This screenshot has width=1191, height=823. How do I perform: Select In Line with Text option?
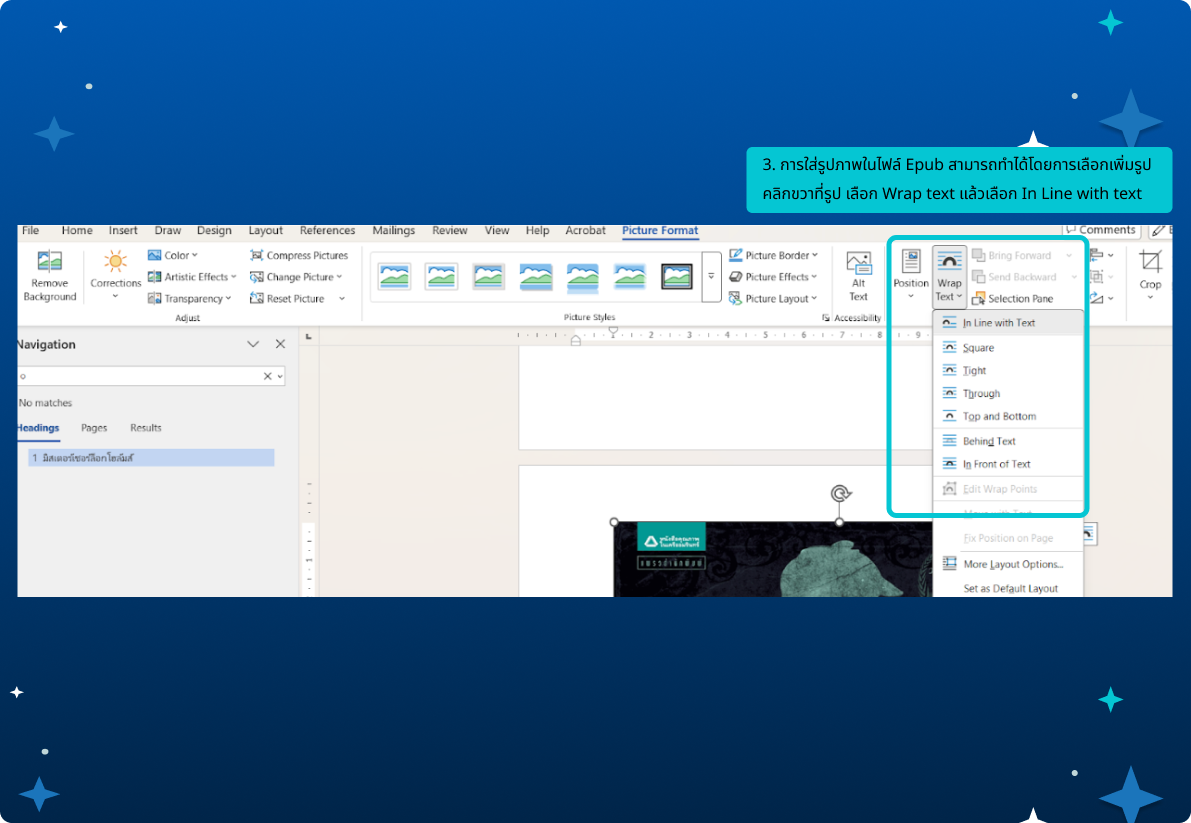click(x=998, y=323)
